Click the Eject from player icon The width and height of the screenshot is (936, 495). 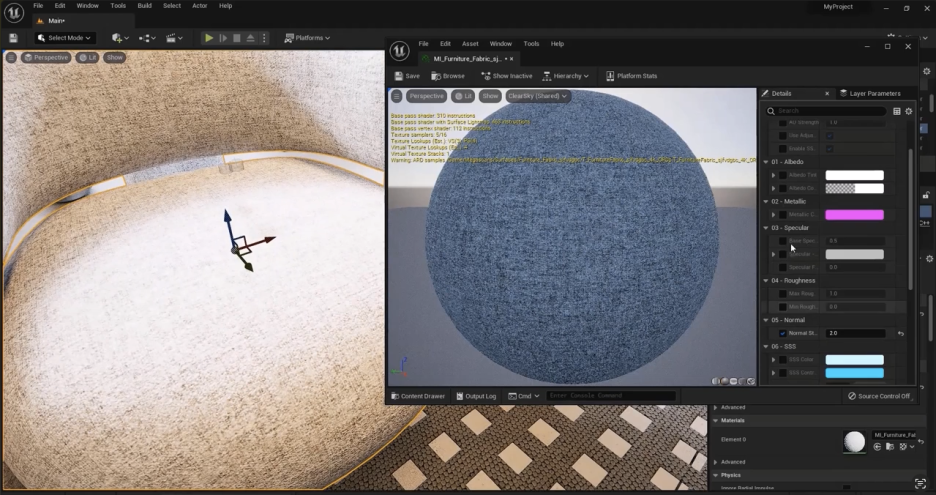(251, 38)
